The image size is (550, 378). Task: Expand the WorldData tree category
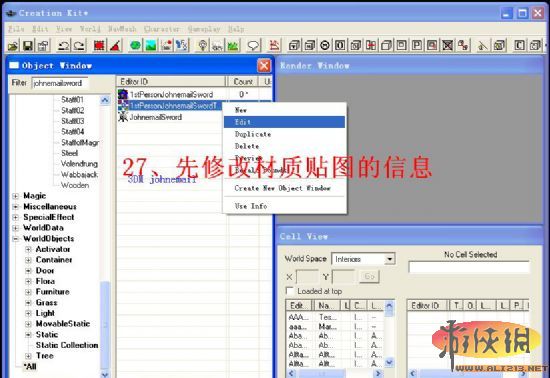click(x=15, y=228)
